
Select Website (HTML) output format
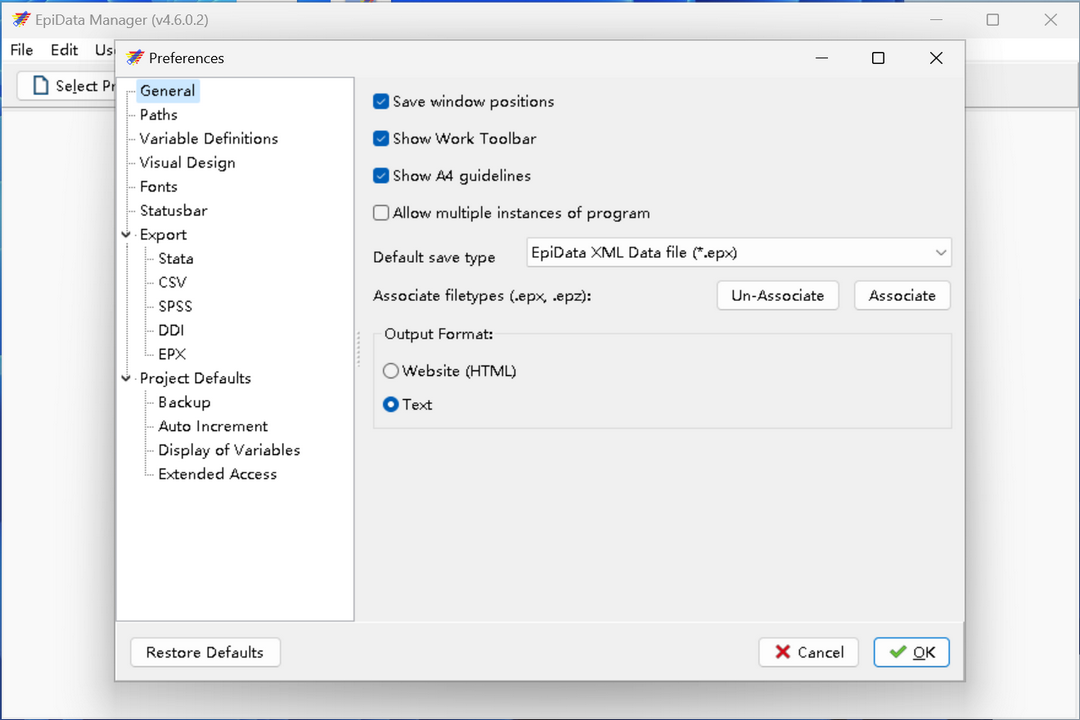(x=391, y=371)
